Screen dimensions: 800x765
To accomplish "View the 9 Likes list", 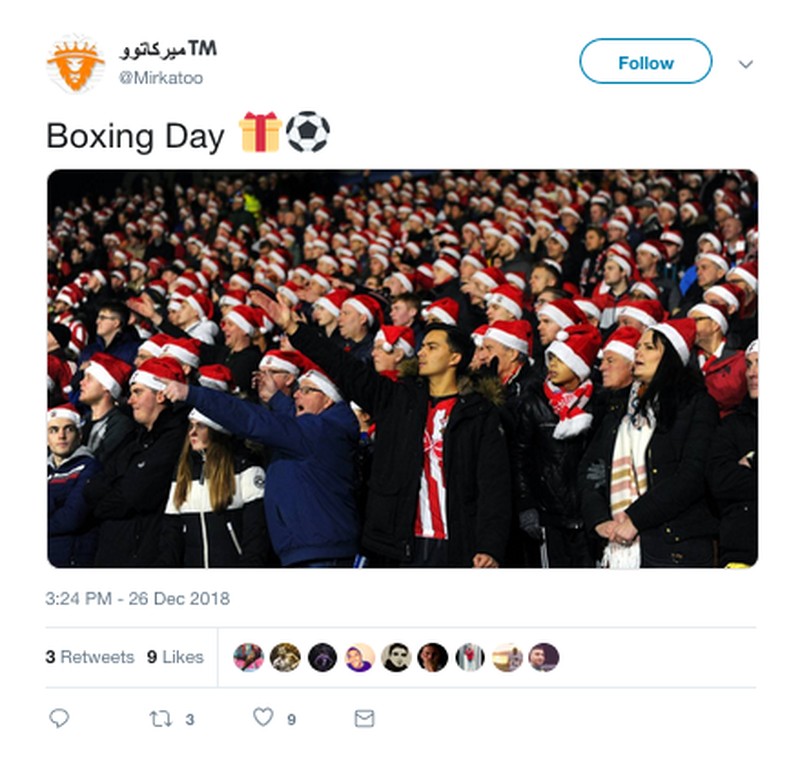I will point(175,657).
